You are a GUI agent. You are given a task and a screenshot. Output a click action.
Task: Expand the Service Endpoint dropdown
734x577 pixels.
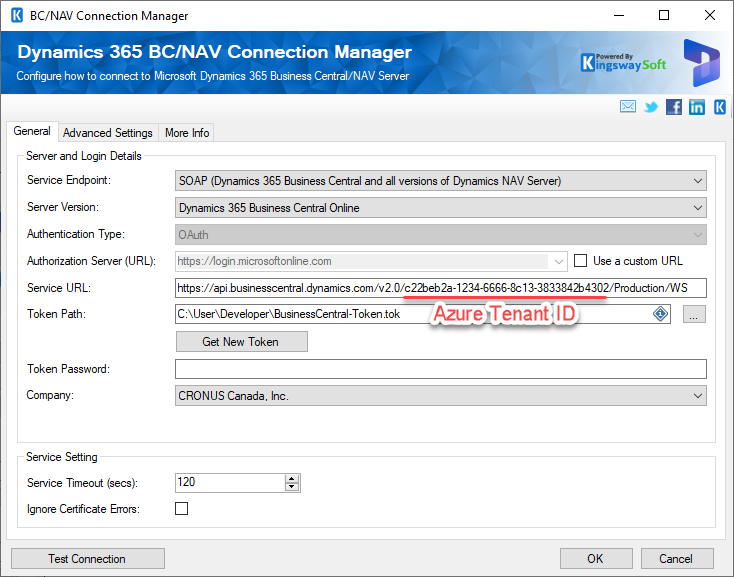click(x=441, y=181)
